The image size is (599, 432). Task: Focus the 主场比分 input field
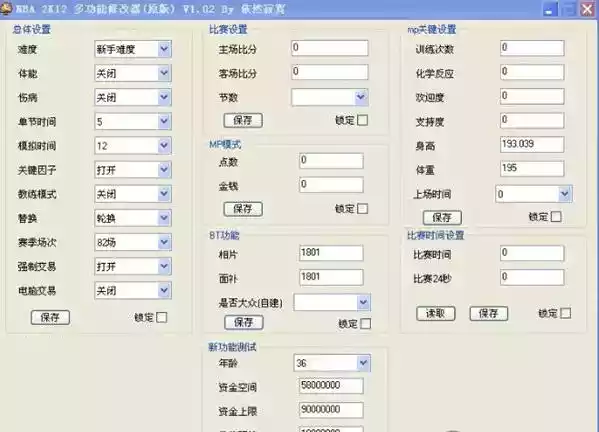(x=330, y=48)
